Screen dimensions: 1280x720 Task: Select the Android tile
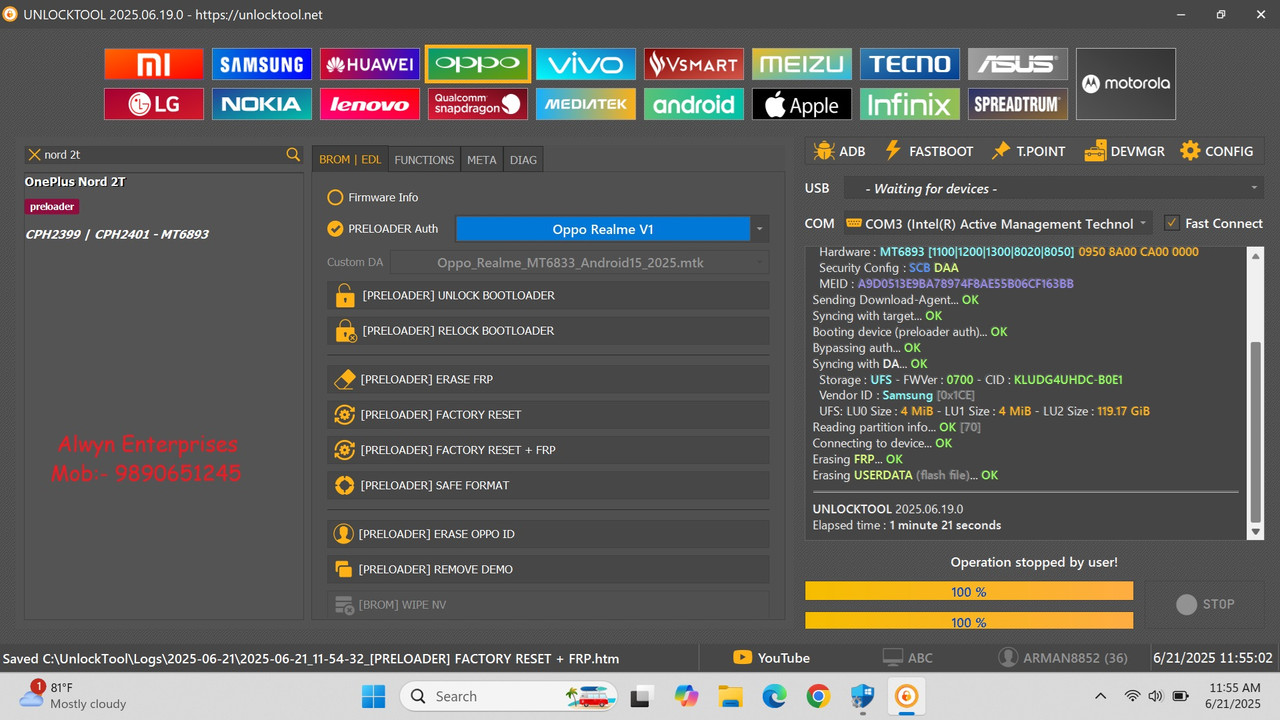coord(694,104)
